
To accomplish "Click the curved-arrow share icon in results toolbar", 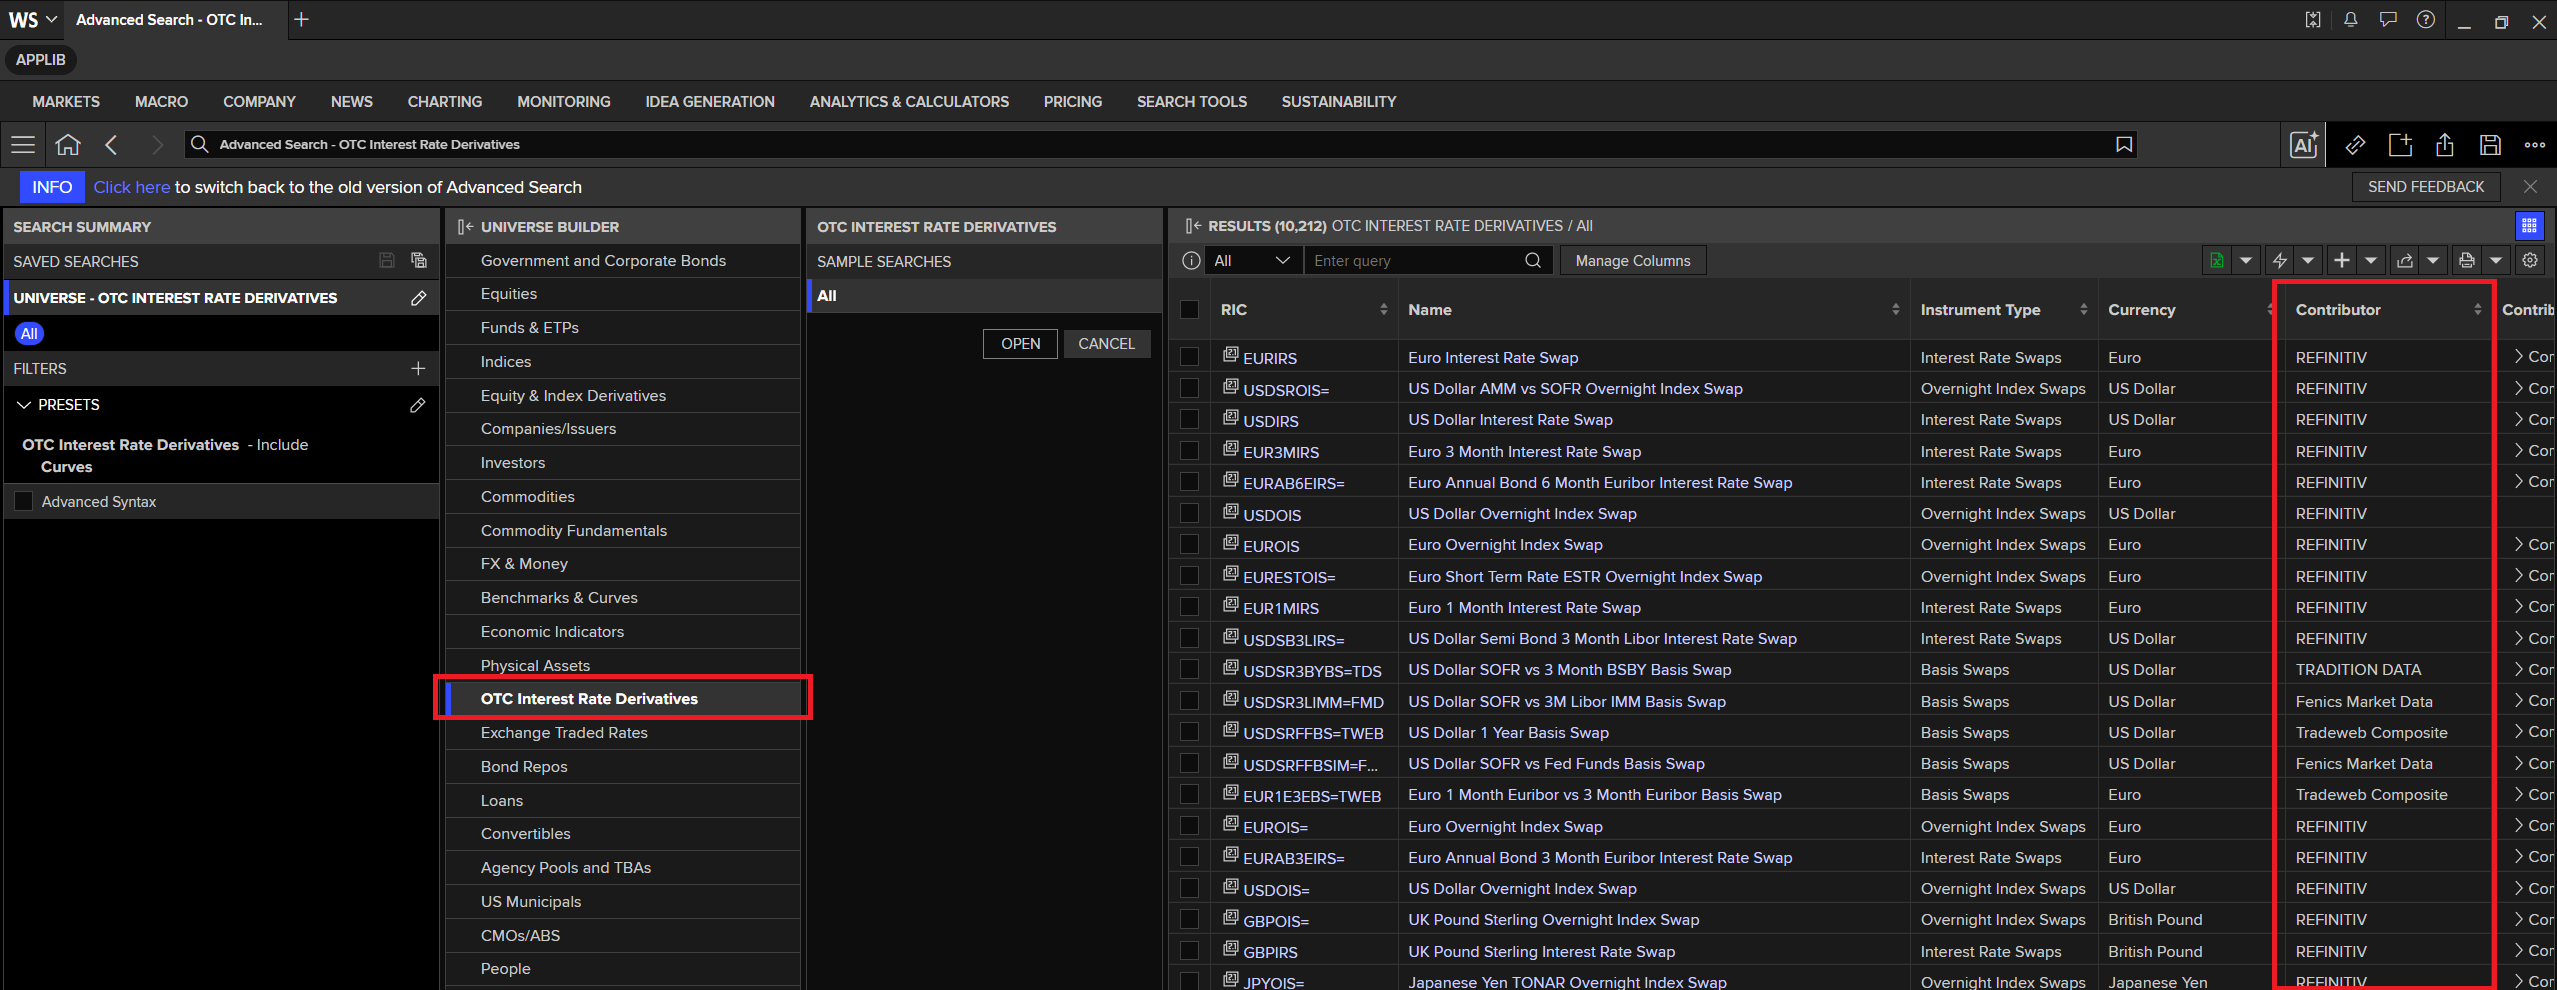I will point(2405,261).
